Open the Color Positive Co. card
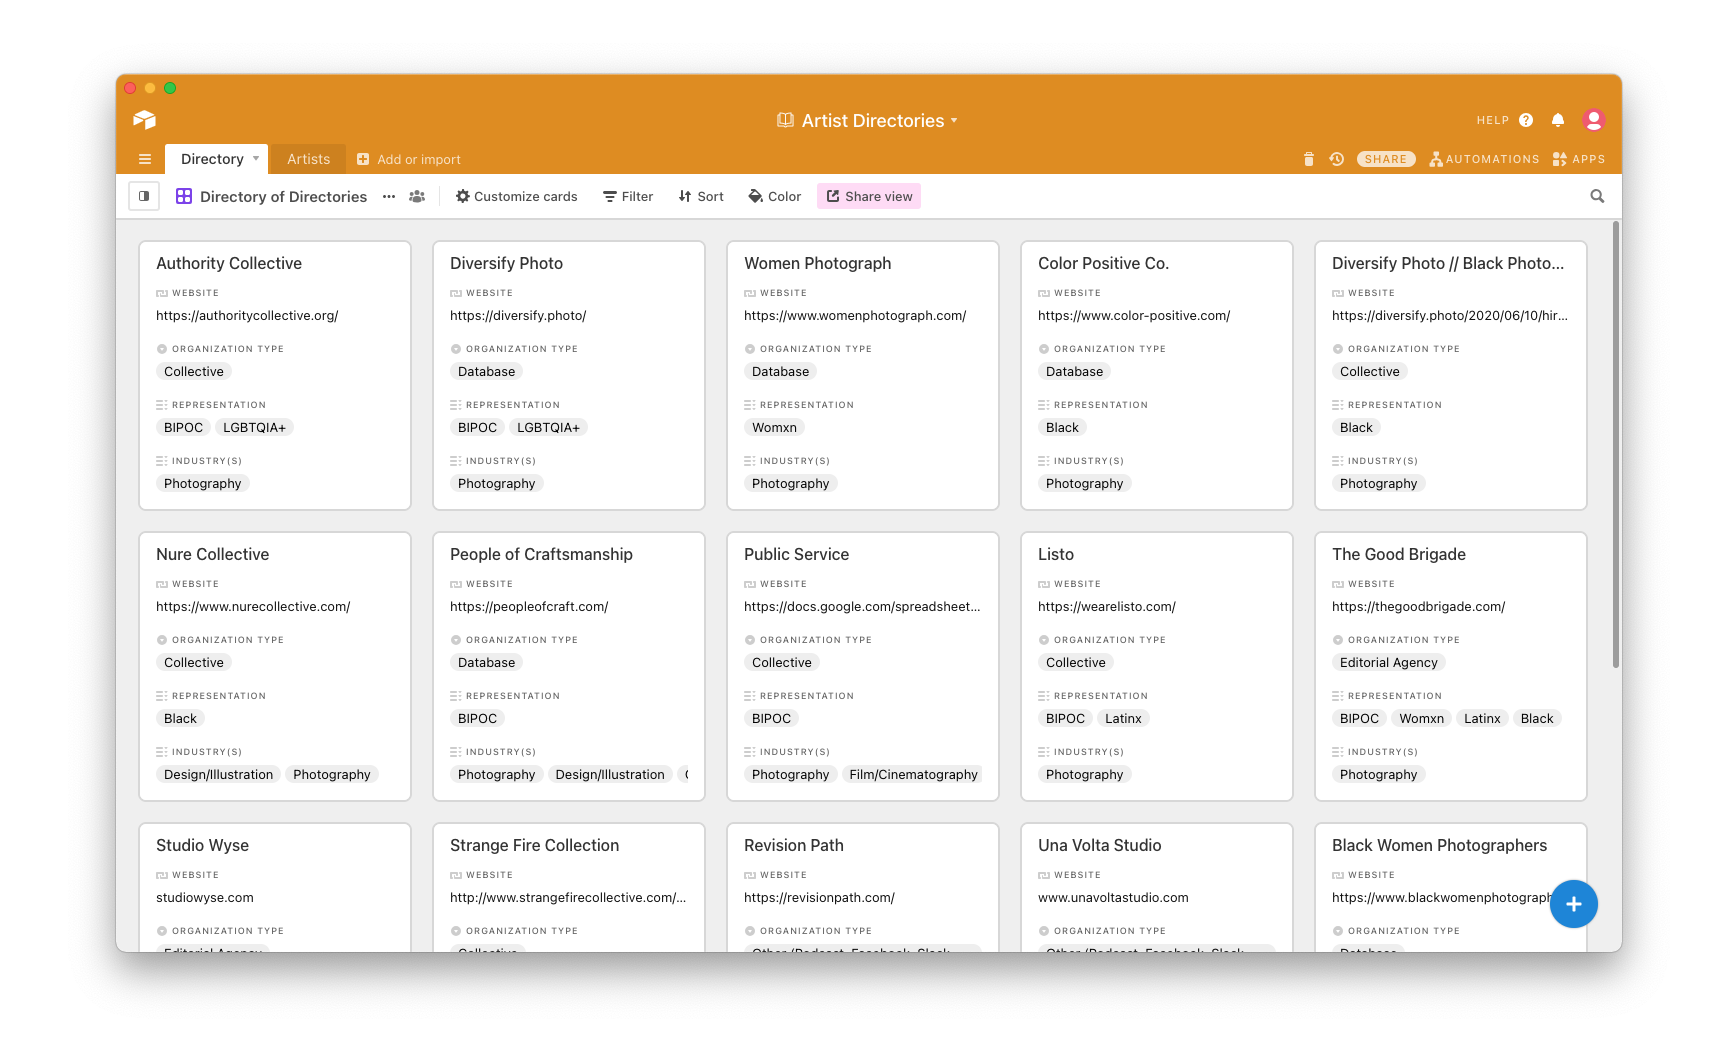 pos(1157,375)
